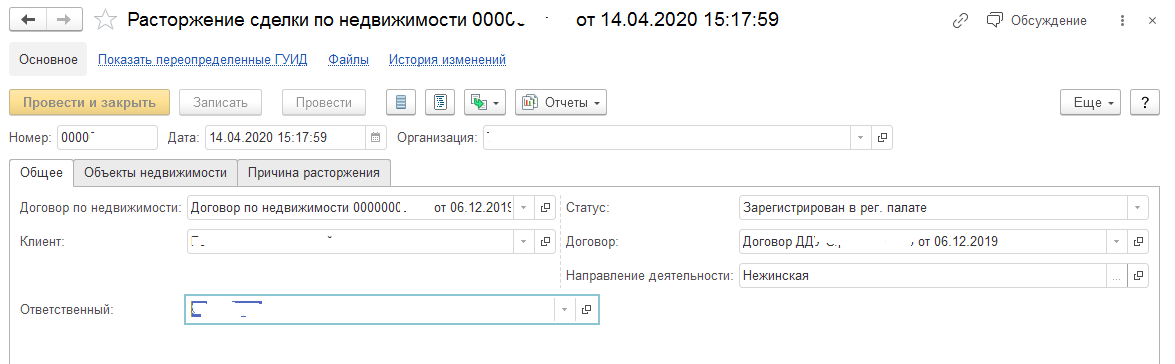The width and height of the screenshot is (1175, 364).
Task: Edit the Дата field value
Action: (286, 138)
